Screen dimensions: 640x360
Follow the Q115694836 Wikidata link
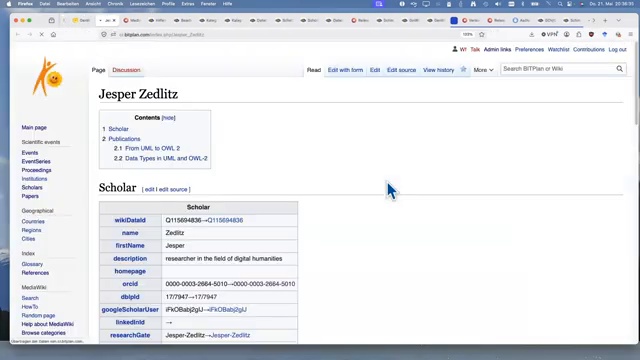pos(225,220)
